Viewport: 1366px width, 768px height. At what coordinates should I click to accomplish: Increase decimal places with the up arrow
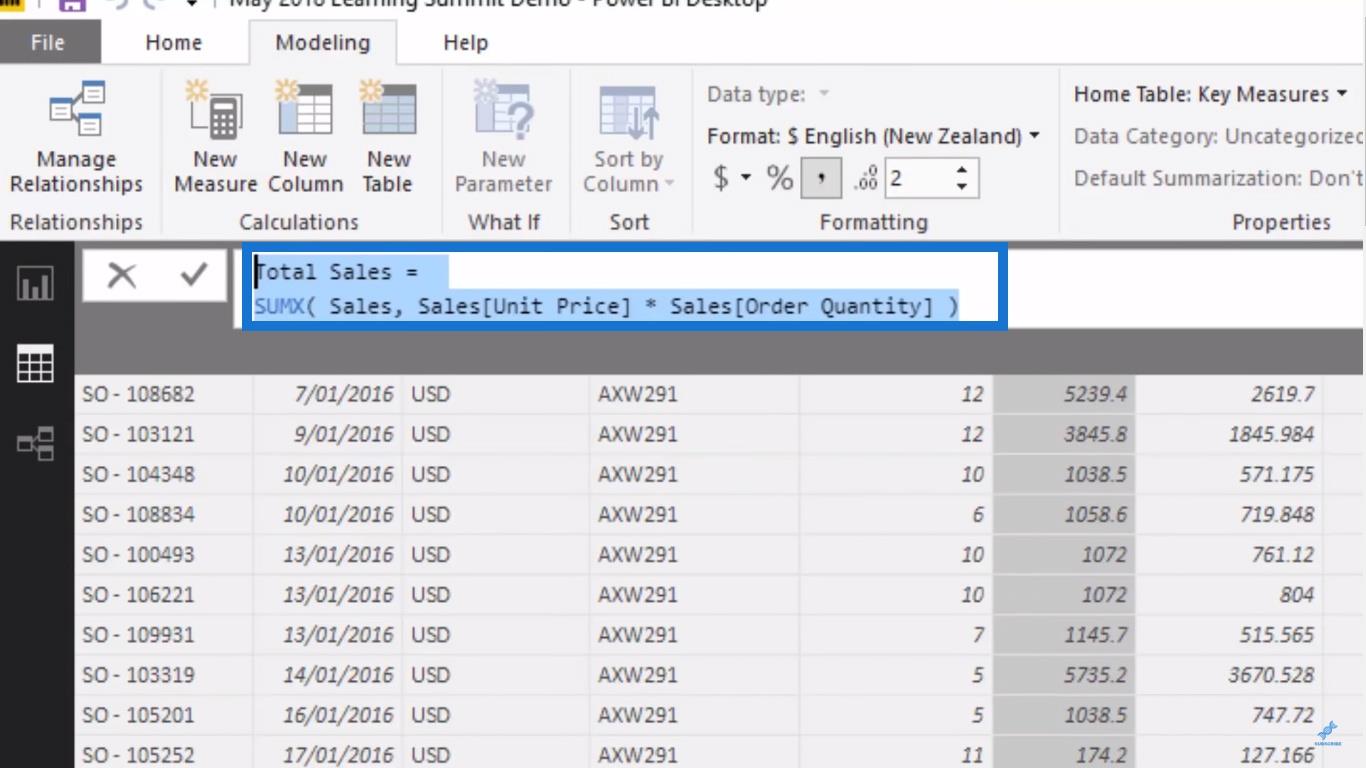pyautogui.click(x=961, y=170)
